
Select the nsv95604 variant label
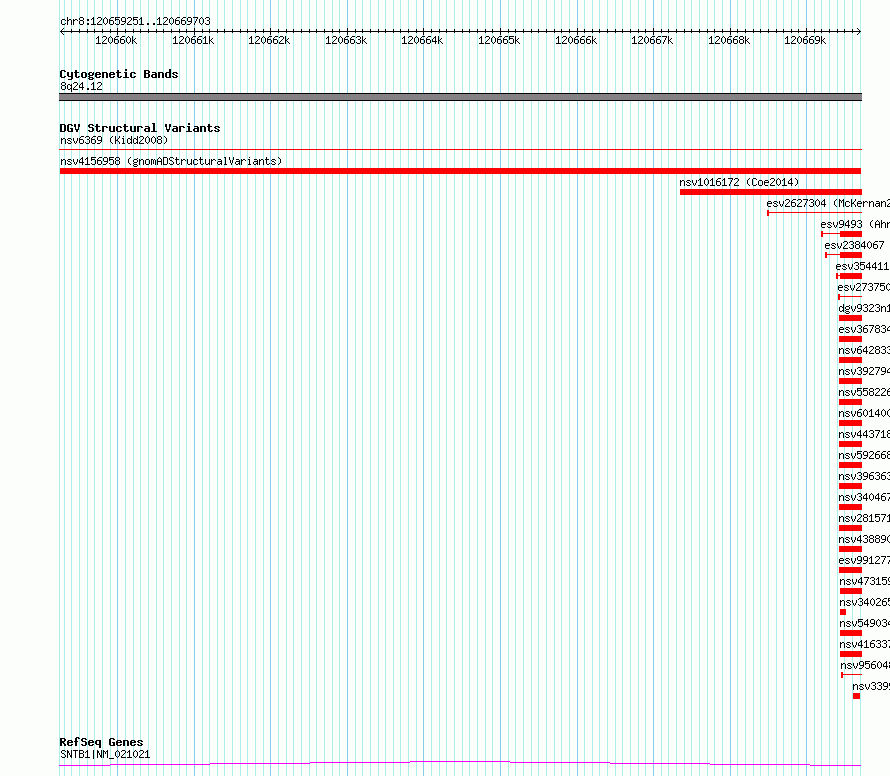(x=865, y=665)
